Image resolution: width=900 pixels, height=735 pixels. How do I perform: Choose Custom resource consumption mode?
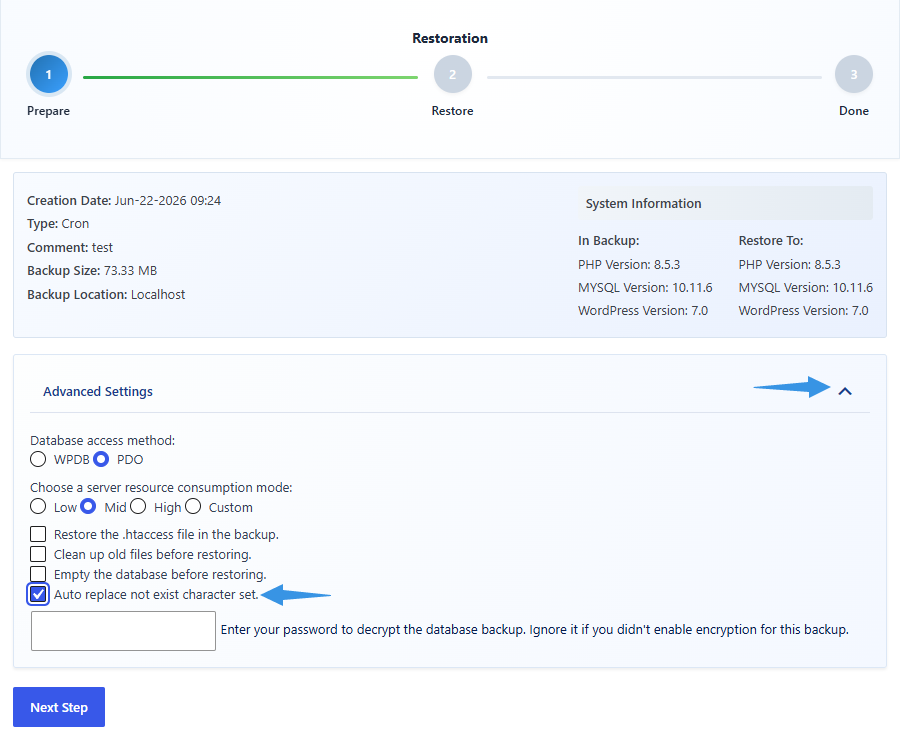193,507
